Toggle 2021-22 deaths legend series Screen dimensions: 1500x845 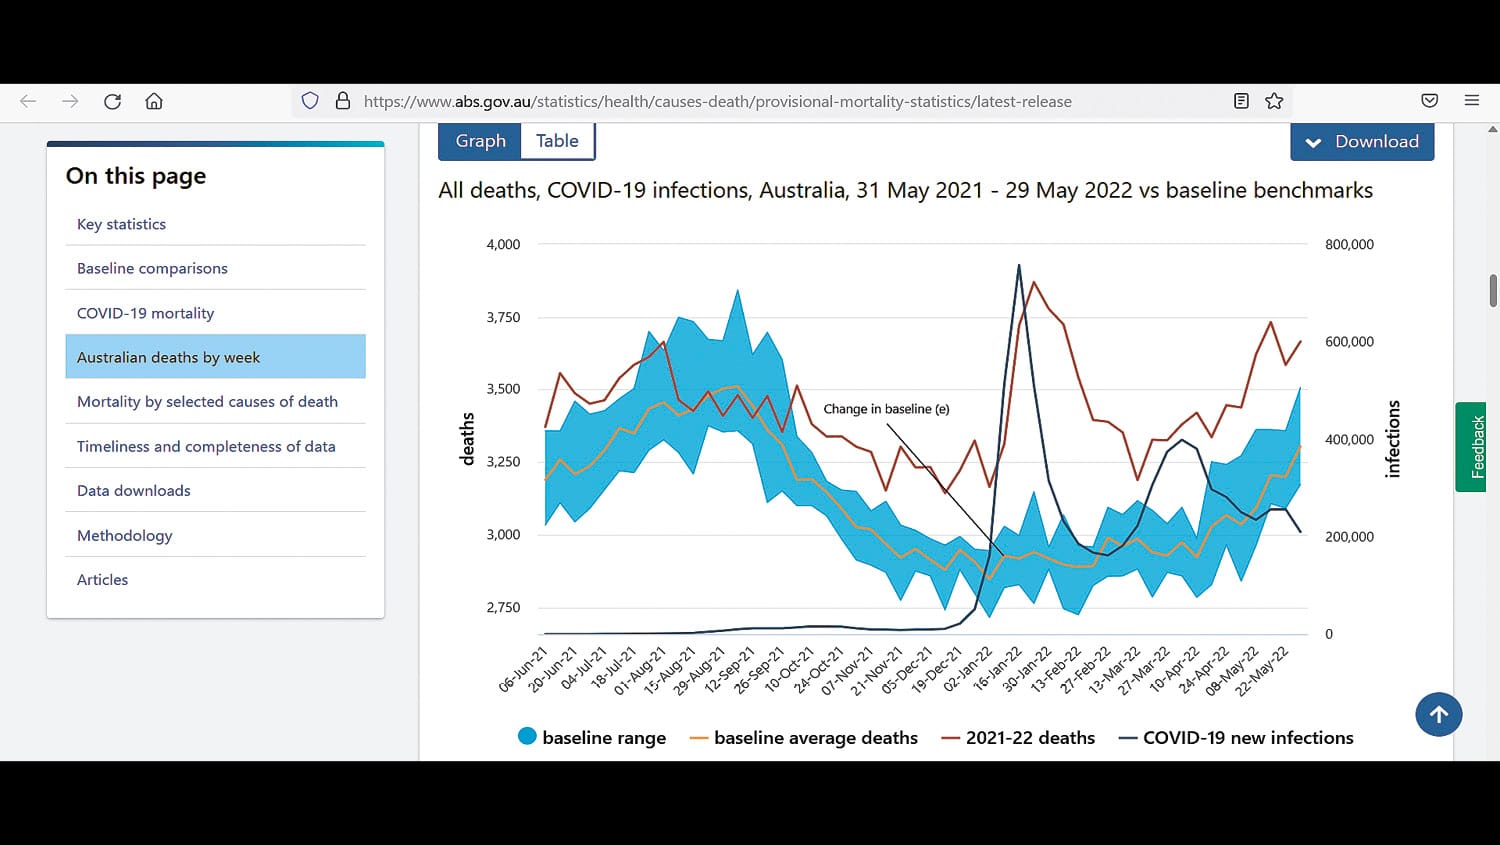1018,738
